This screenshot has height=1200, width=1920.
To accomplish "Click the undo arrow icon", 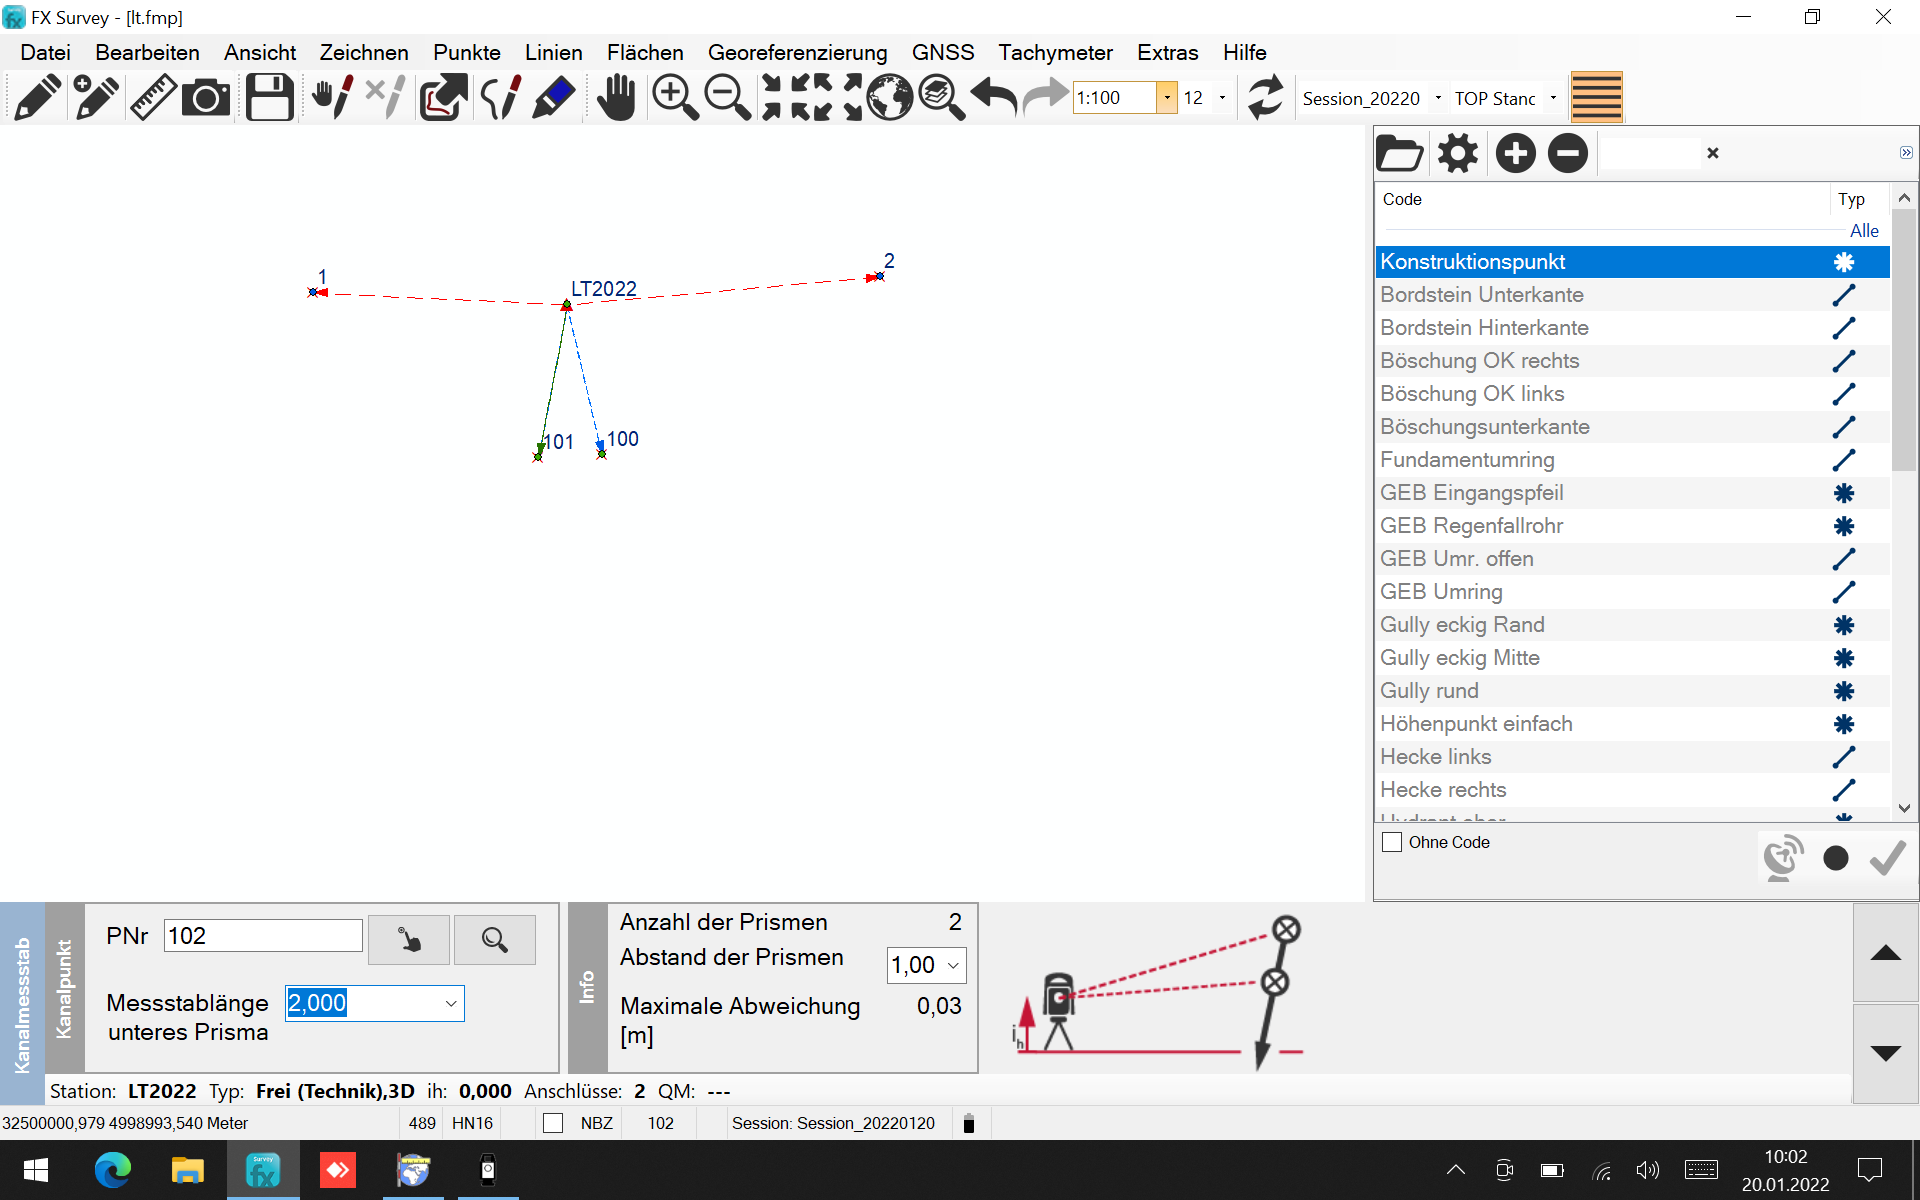I will click(994, 98).
